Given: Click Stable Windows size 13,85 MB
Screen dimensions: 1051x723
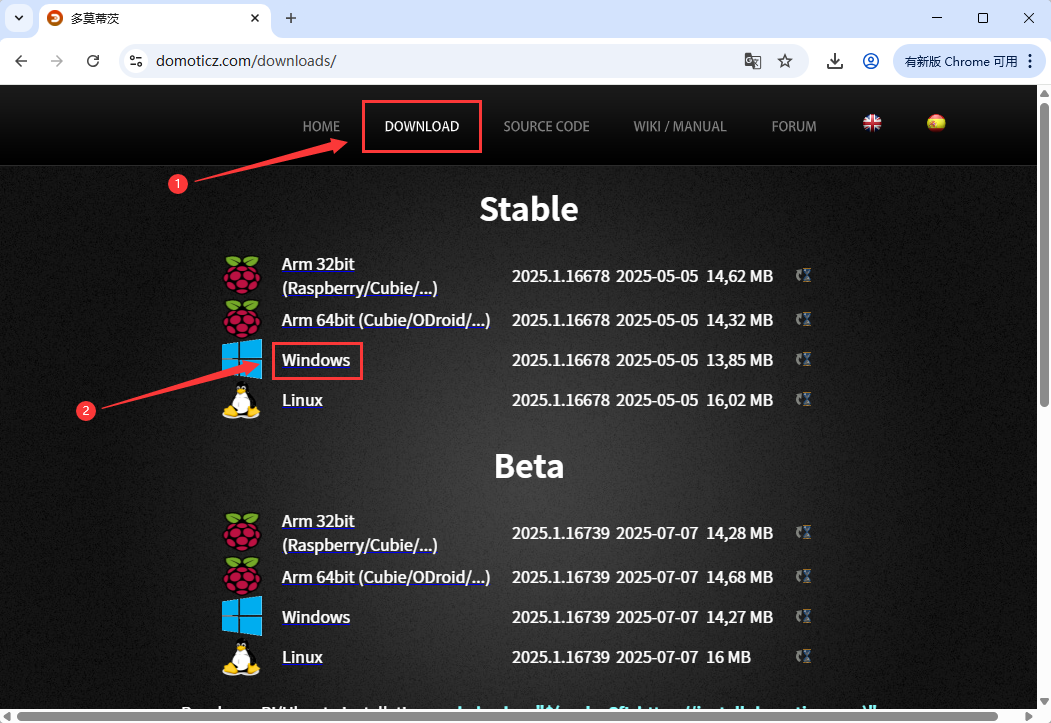Looking at the screenshot, I should [739, 360].
